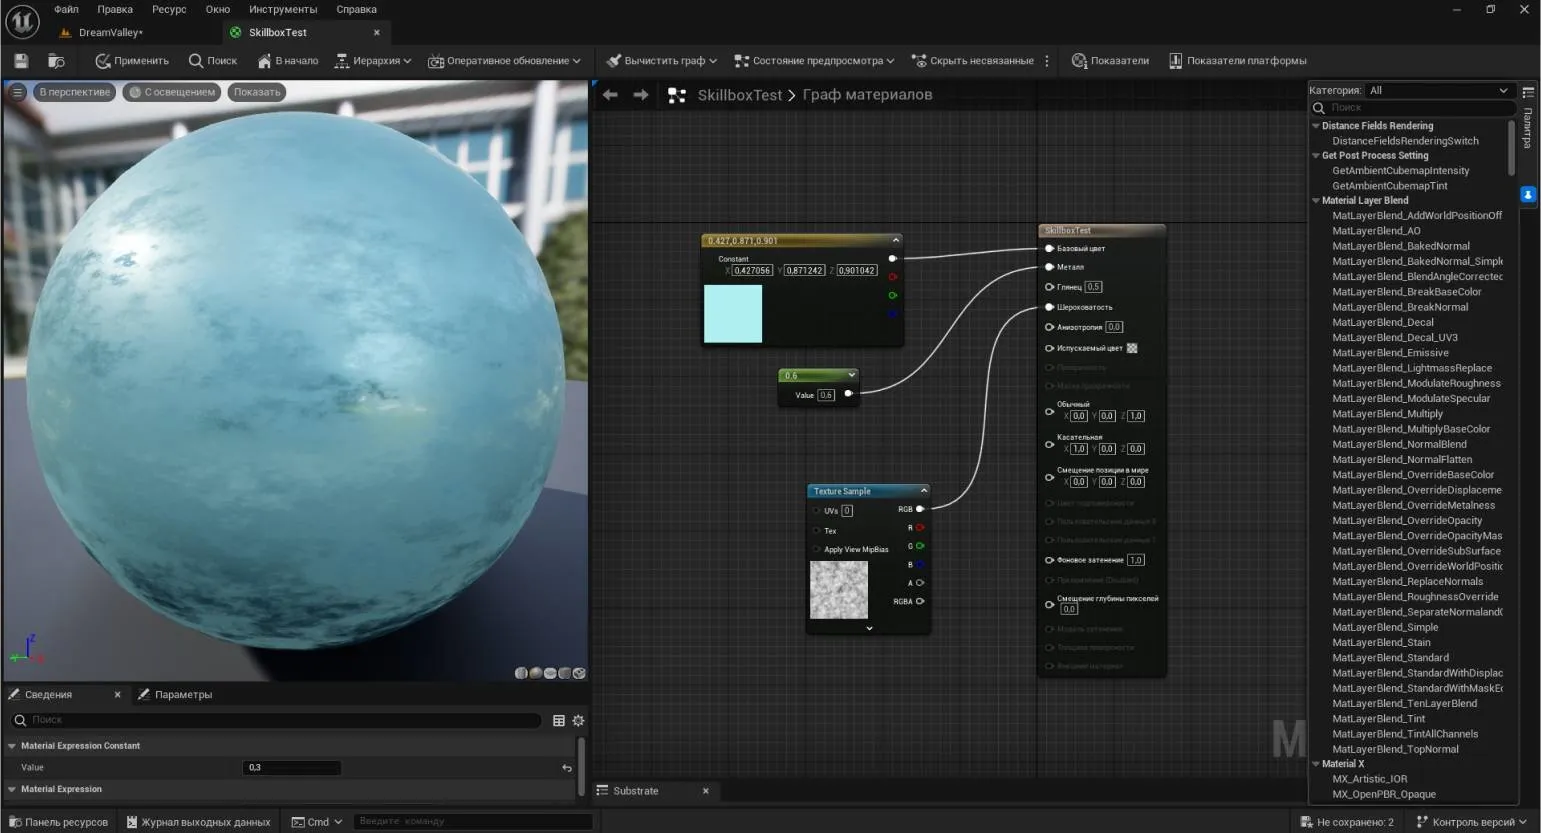Switch to the Parameters (Параметры) tab
1541x833 pixels.
(182, 695)
